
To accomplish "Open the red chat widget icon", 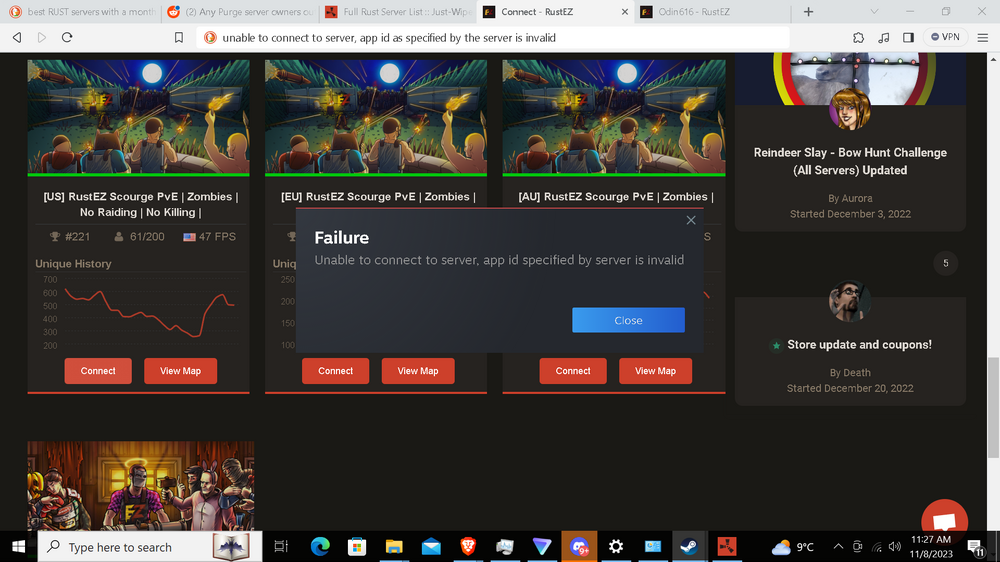I will pyautogui.click(x=943, y=521).
